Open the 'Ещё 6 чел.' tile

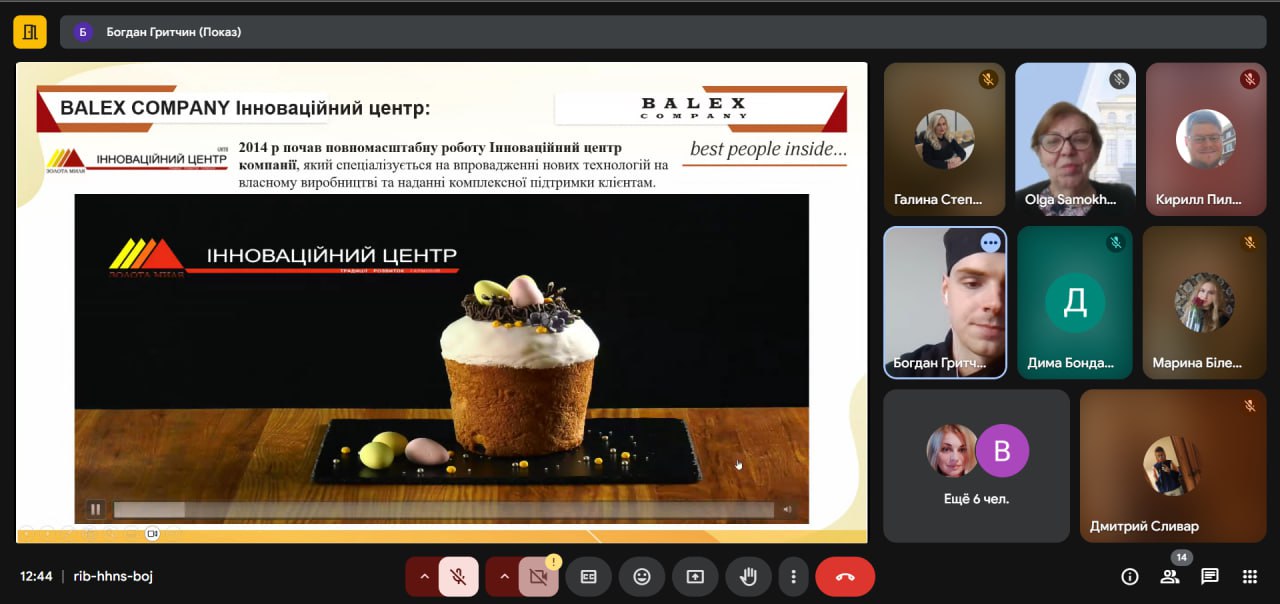point(976,466)
